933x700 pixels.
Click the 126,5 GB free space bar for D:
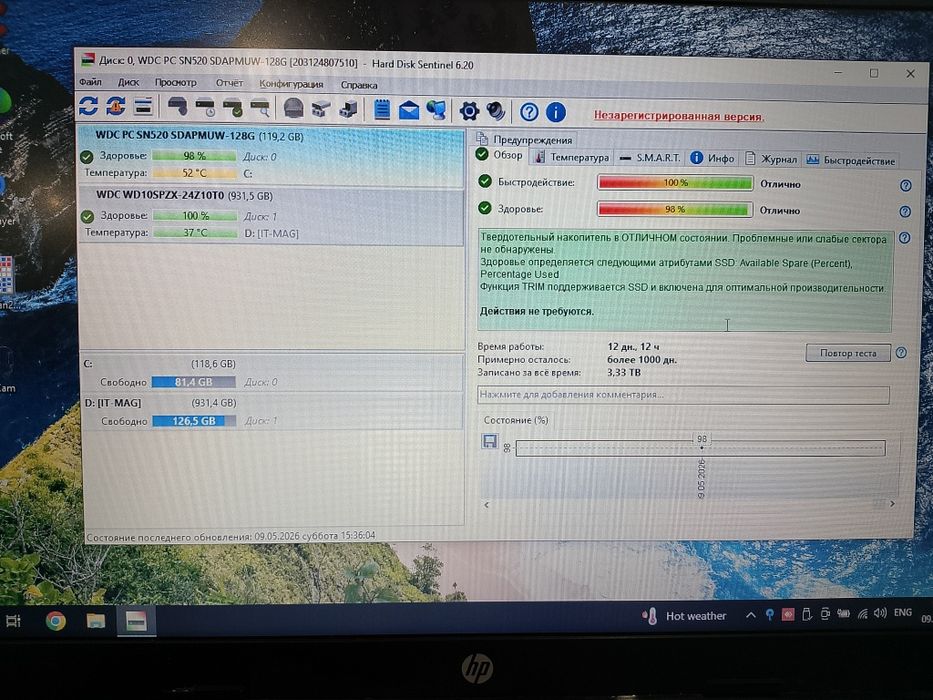pyautogui.click(x=194, y=421)
